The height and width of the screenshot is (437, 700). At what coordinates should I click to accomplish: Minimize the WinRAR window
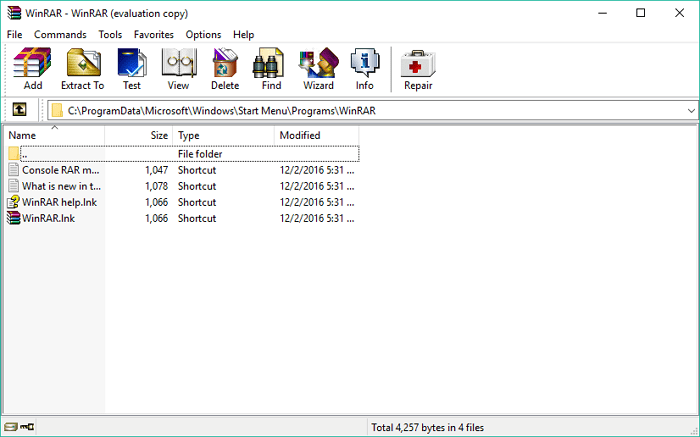pyautogui.click(x=602, y=13)
